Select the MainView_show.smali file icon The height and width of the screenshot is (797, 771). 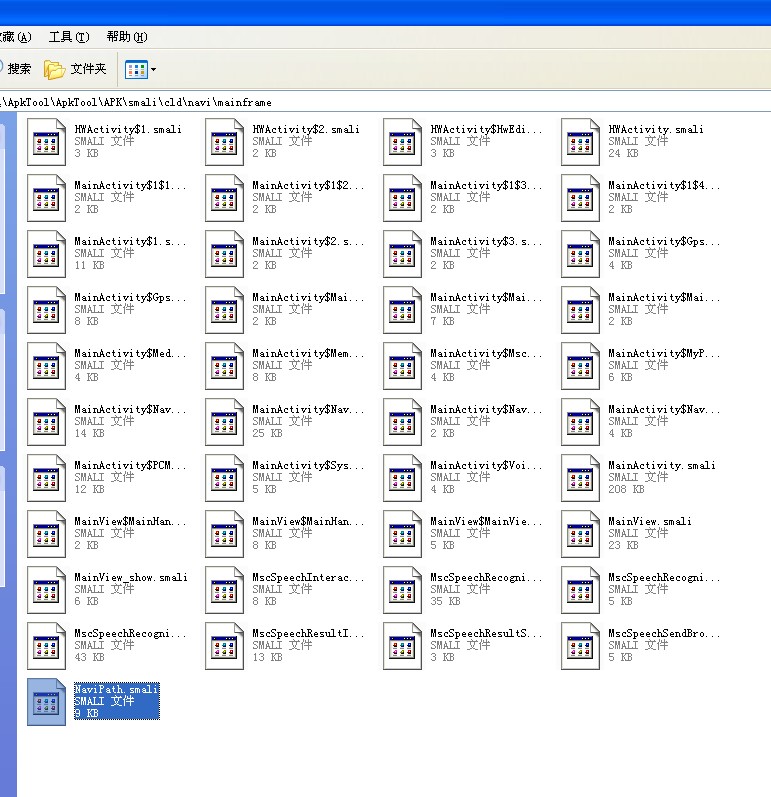(46, 590)
